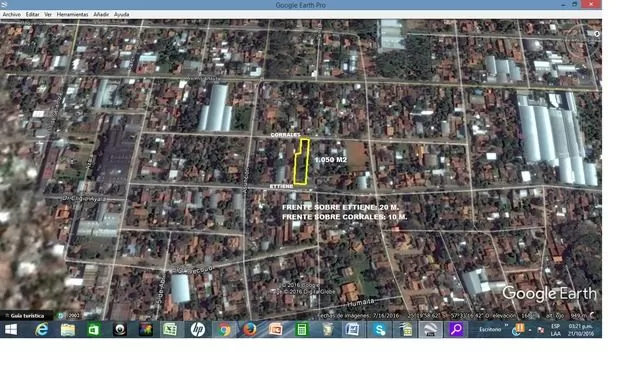Image resolution: width=640 pixels, height=377 pixels.
Task: Click the 2003 historical imagery button
Action: coord(69,315)
